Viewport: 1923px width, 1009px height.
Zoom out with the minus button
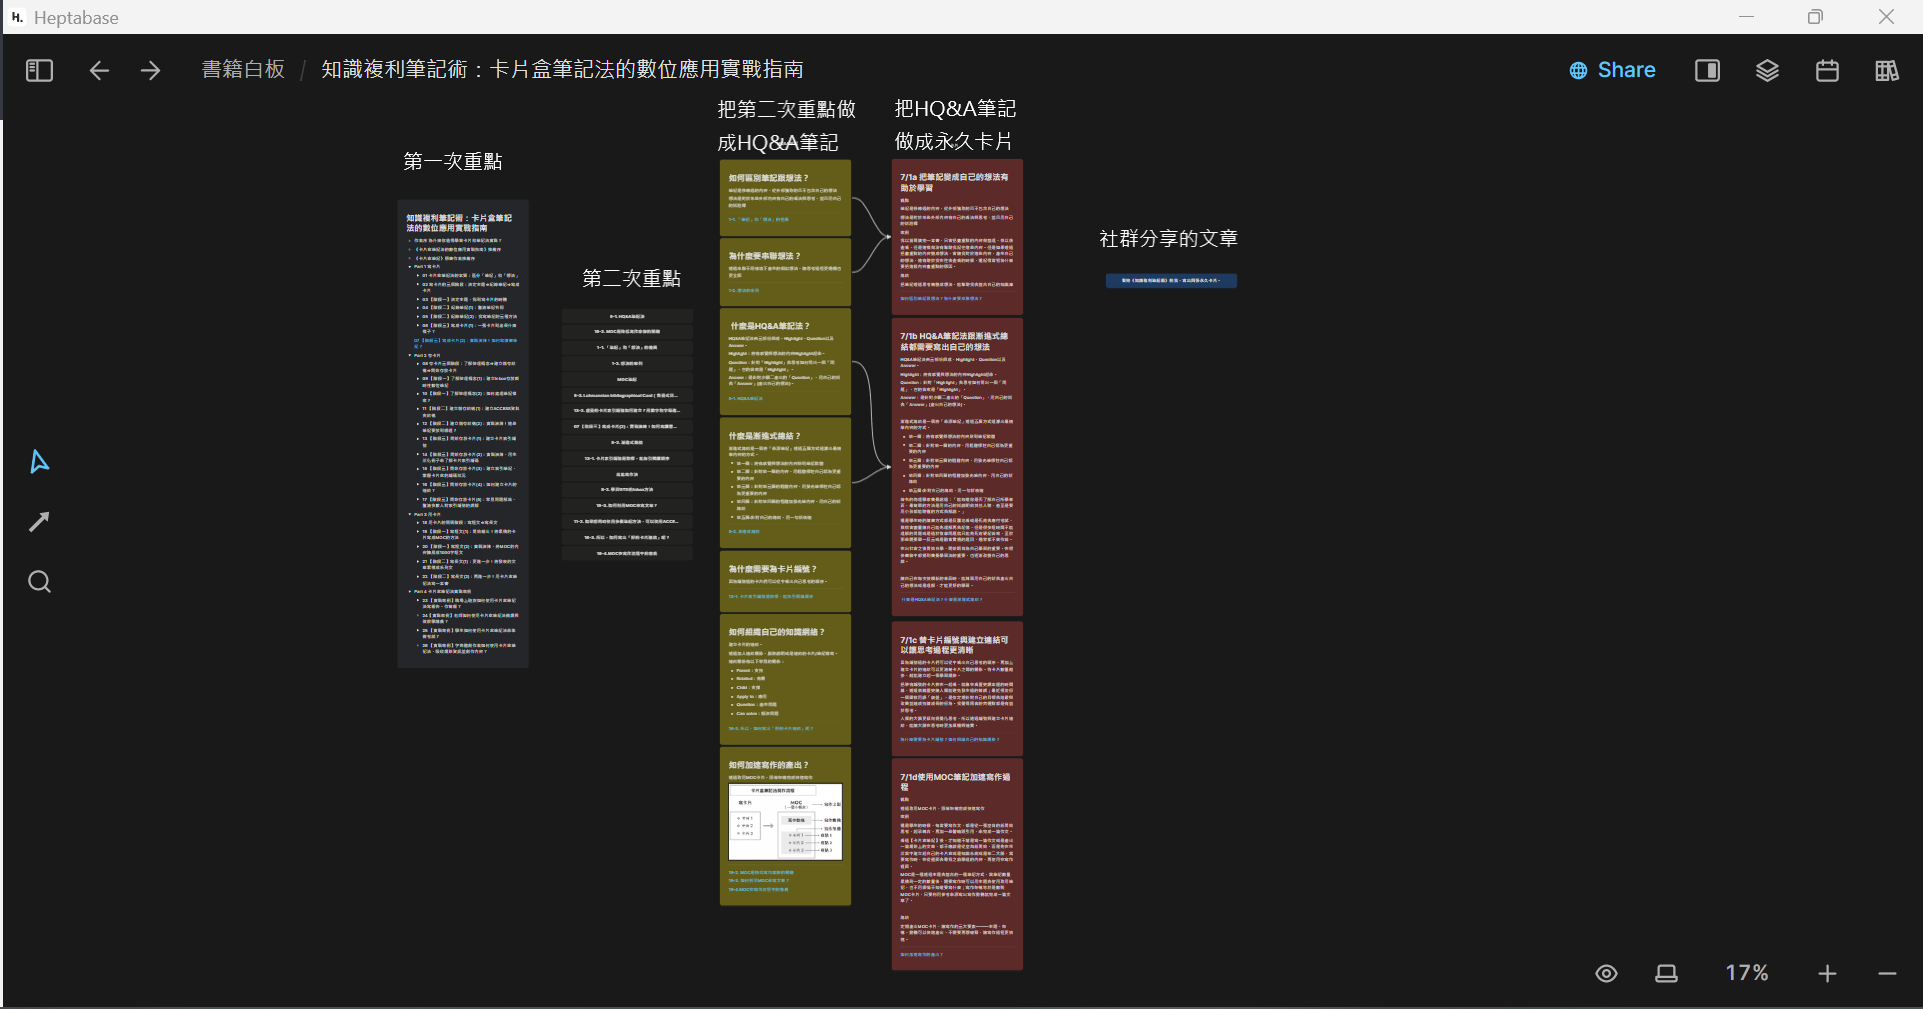(x=1887, y=973)
